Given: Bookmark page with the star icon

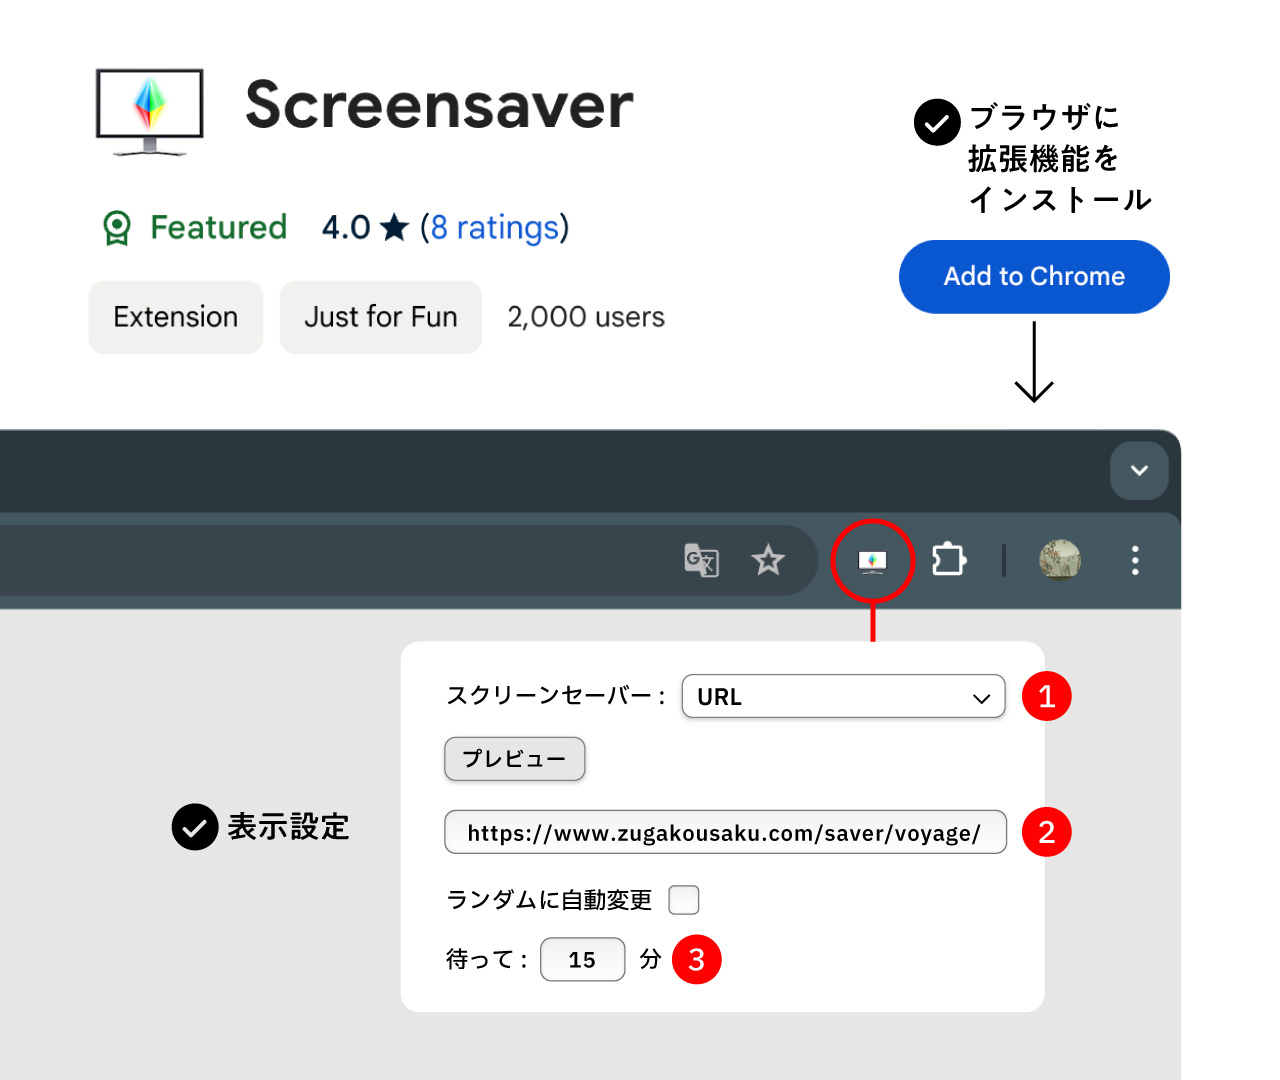Looking at the screenshot, I should click(768, 560).
